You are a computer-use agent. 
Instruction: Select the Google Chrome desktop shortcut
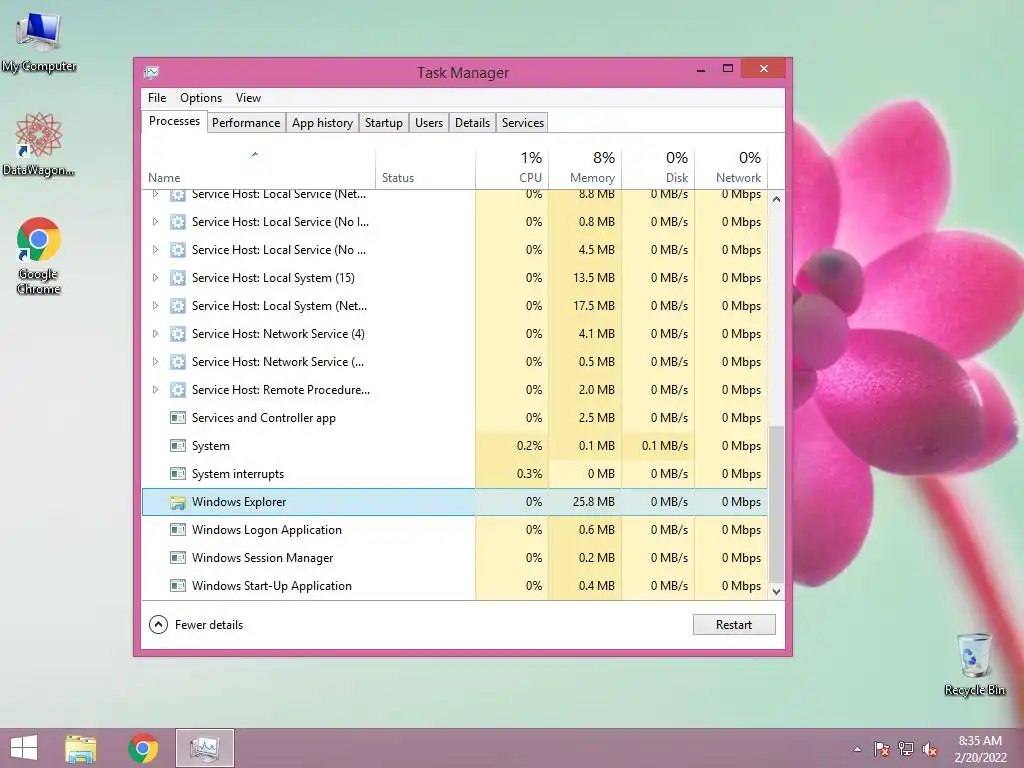point(39,255)
